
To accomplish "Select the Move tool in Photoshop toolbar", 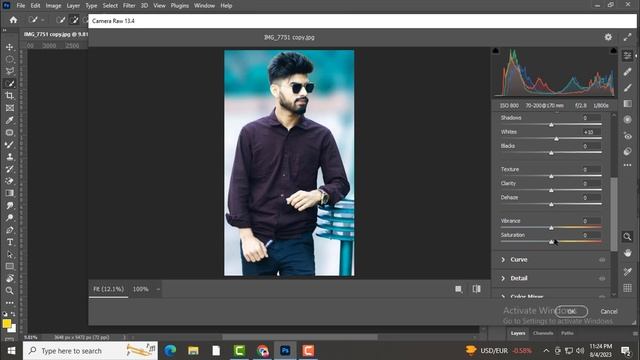I will pyautogui.click(x=9, y=47).
